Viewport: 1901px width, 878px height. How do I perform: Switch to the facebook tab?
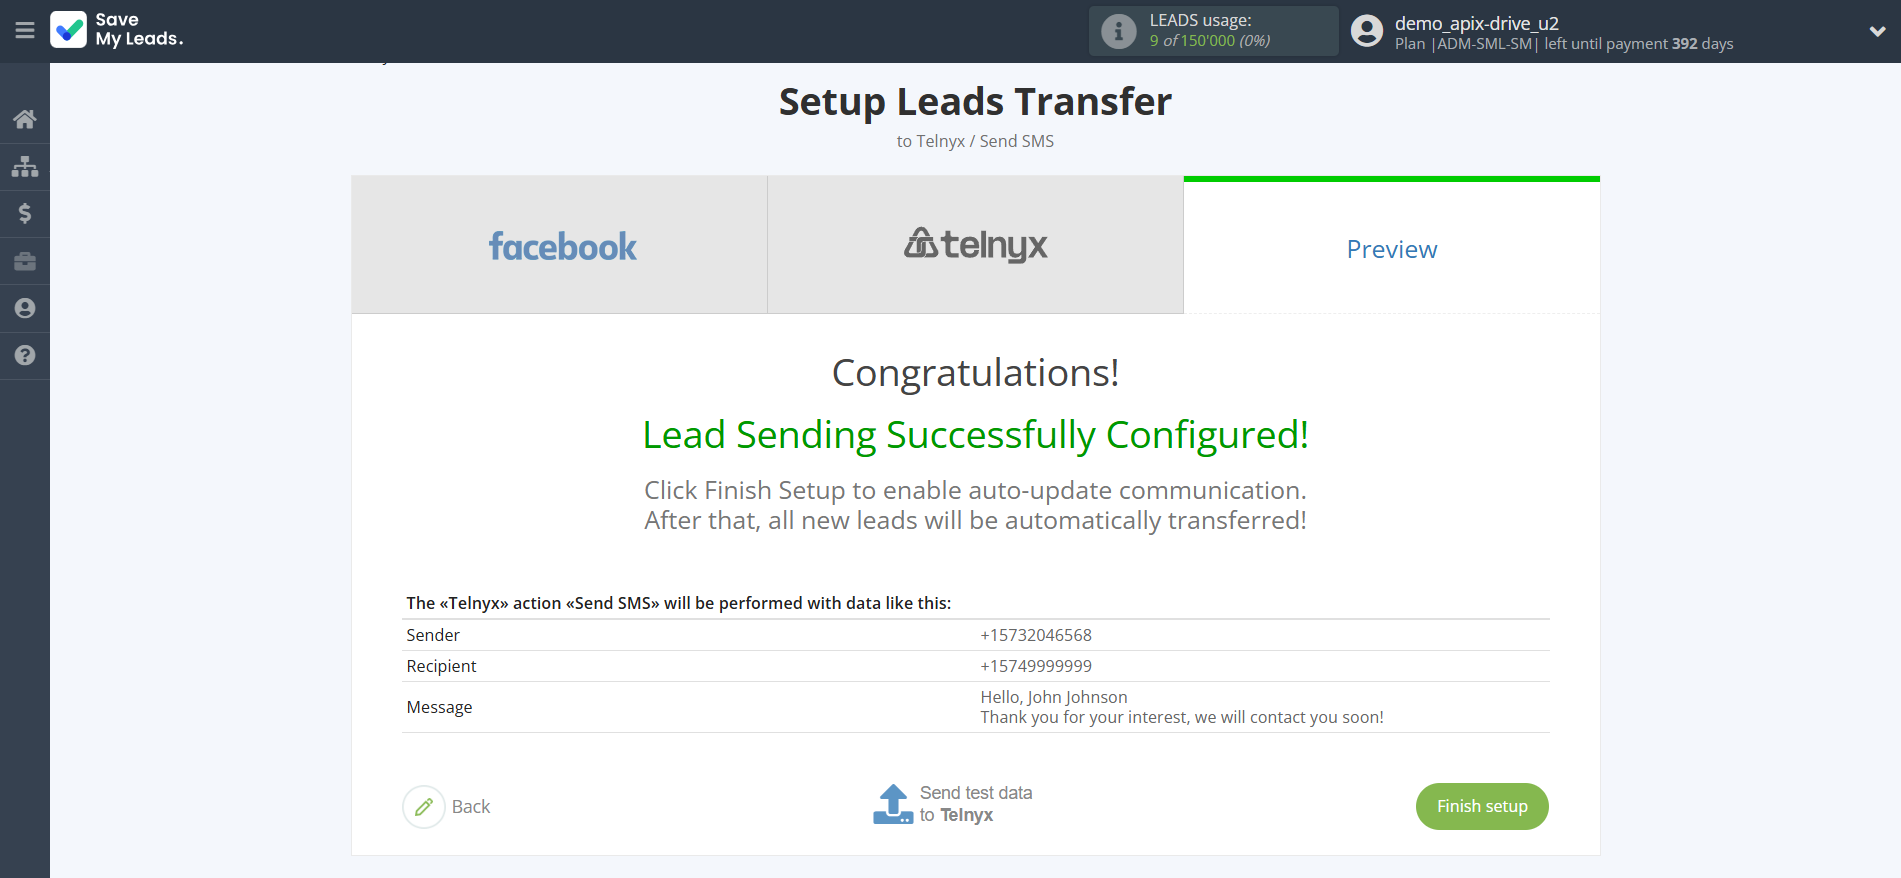tap(561, 245)
